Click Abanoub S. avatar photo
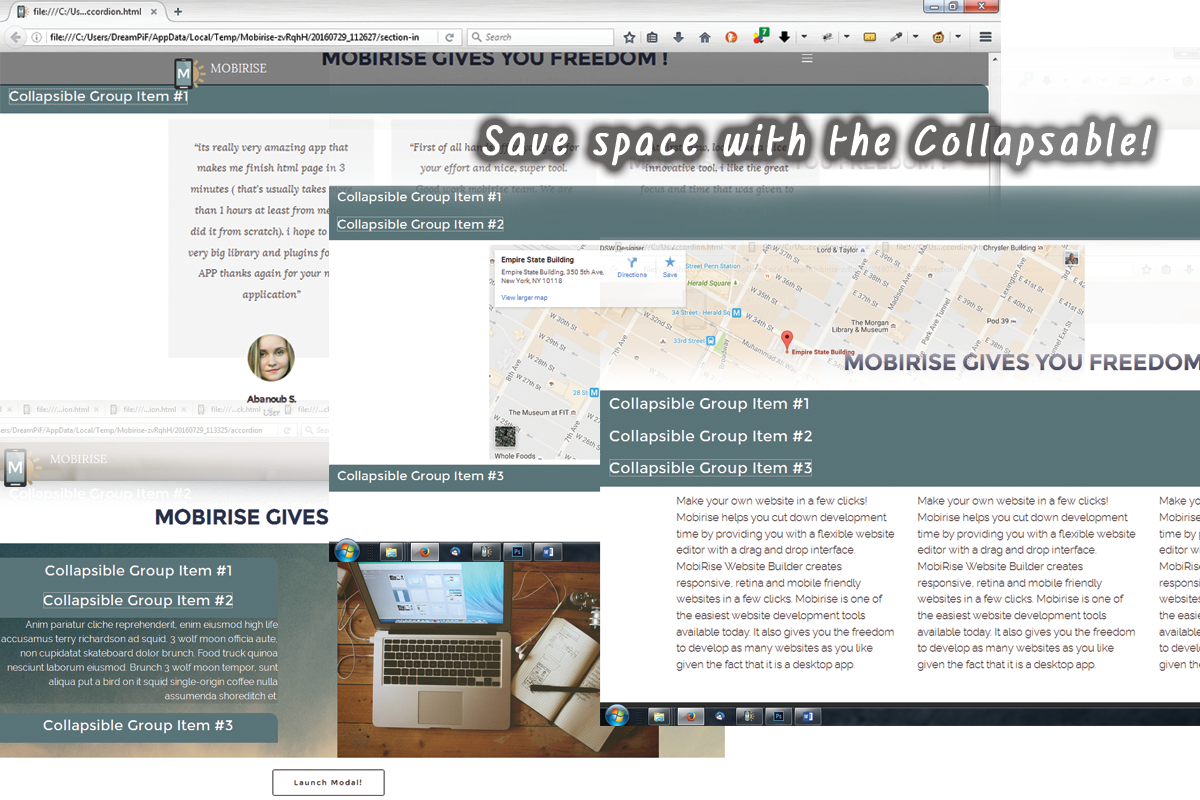The image size is (1200, 800). pyautogui.click(x=271, y=358)
